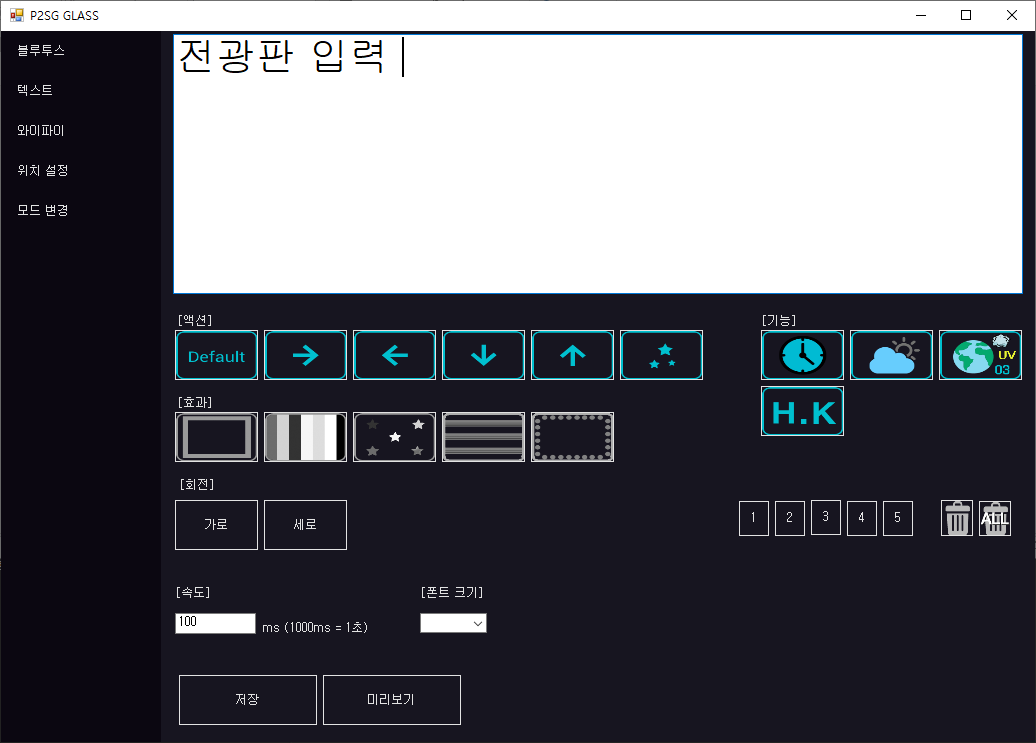Set rotation to 가로
The image size is (1036, 743).
216,525
